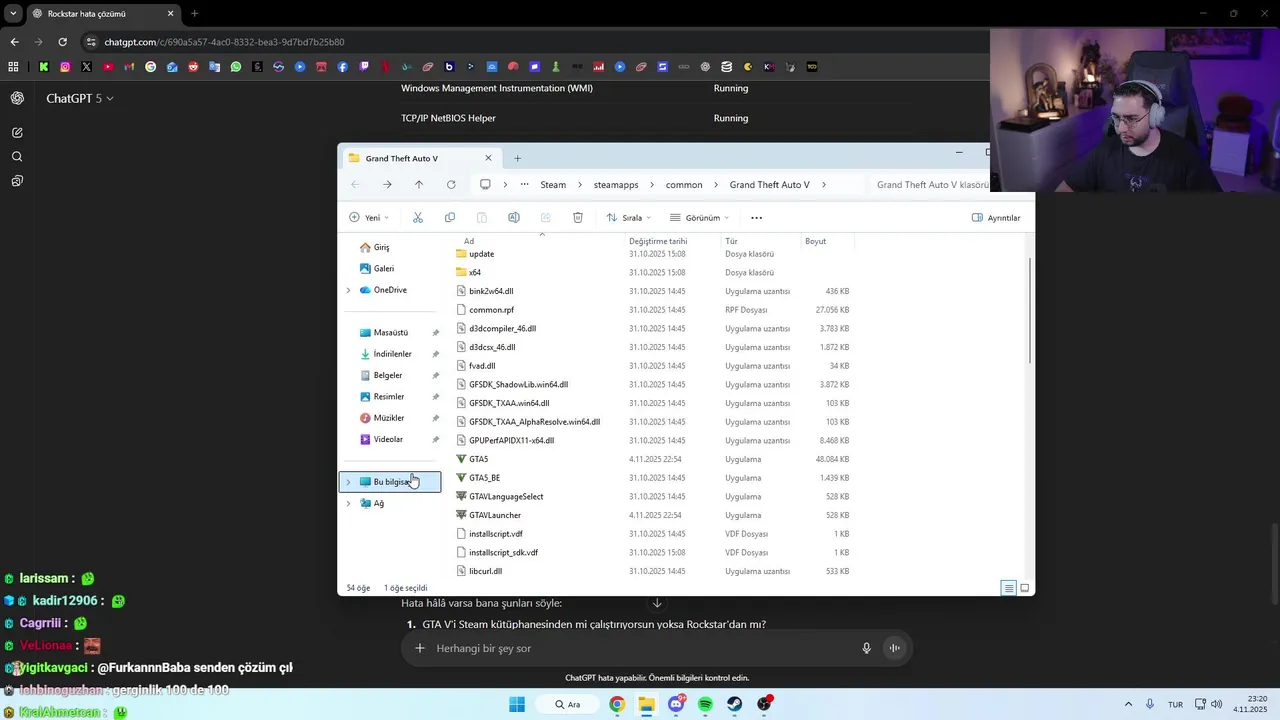Click the Delete trash icon in Explorer toolbar
Image resolution: width=1280 pixels, height=720 pixels.
tap(578, 217)
